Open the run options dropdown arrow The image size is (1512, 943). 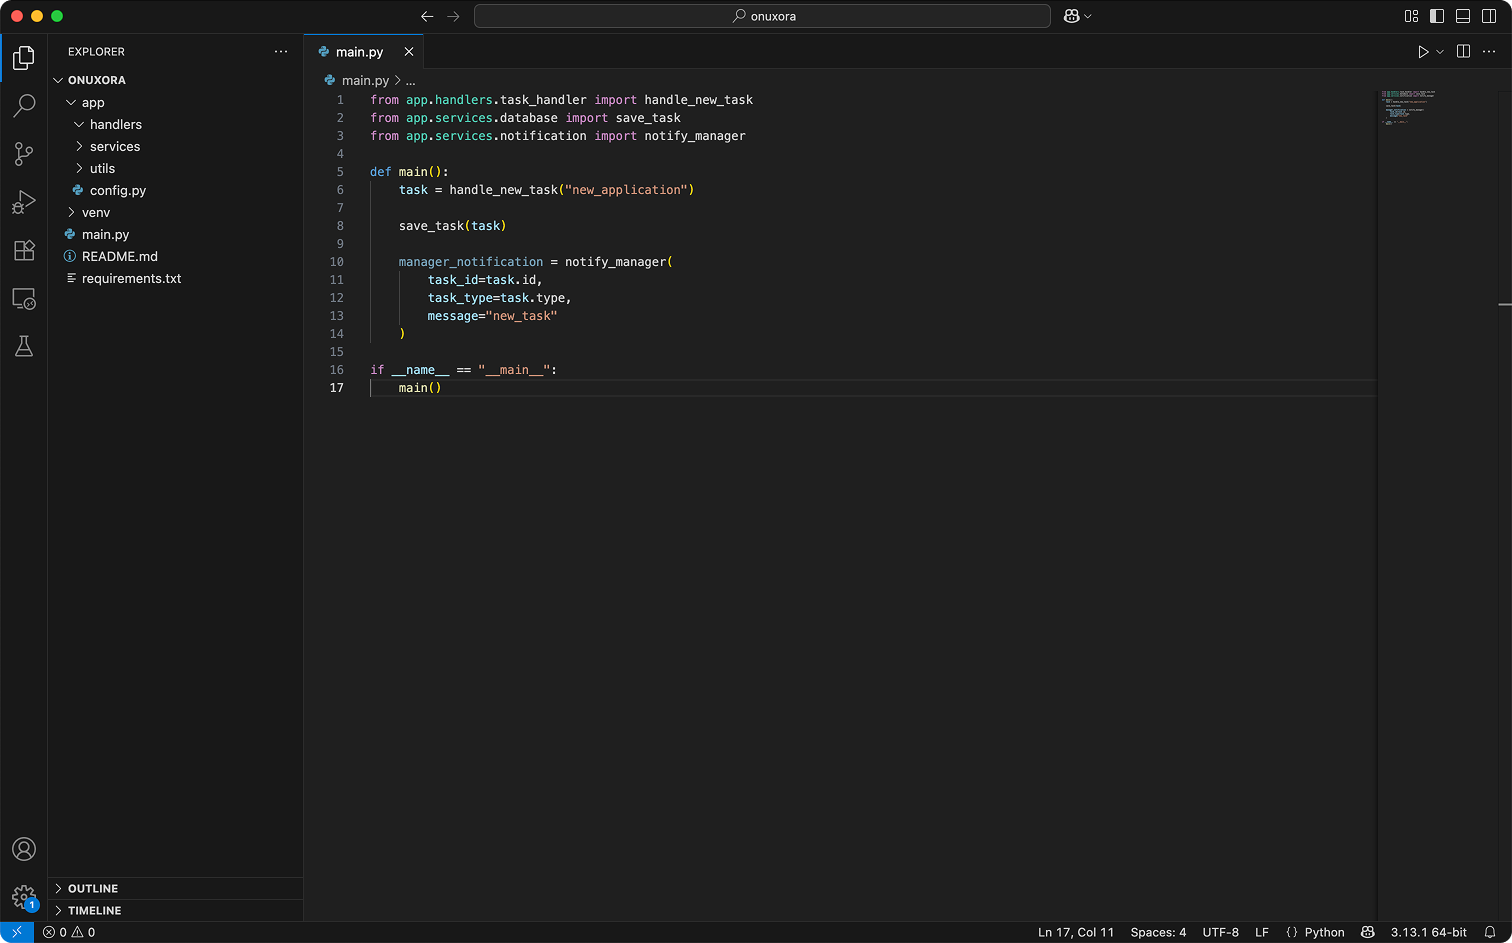coord(1440,52)
